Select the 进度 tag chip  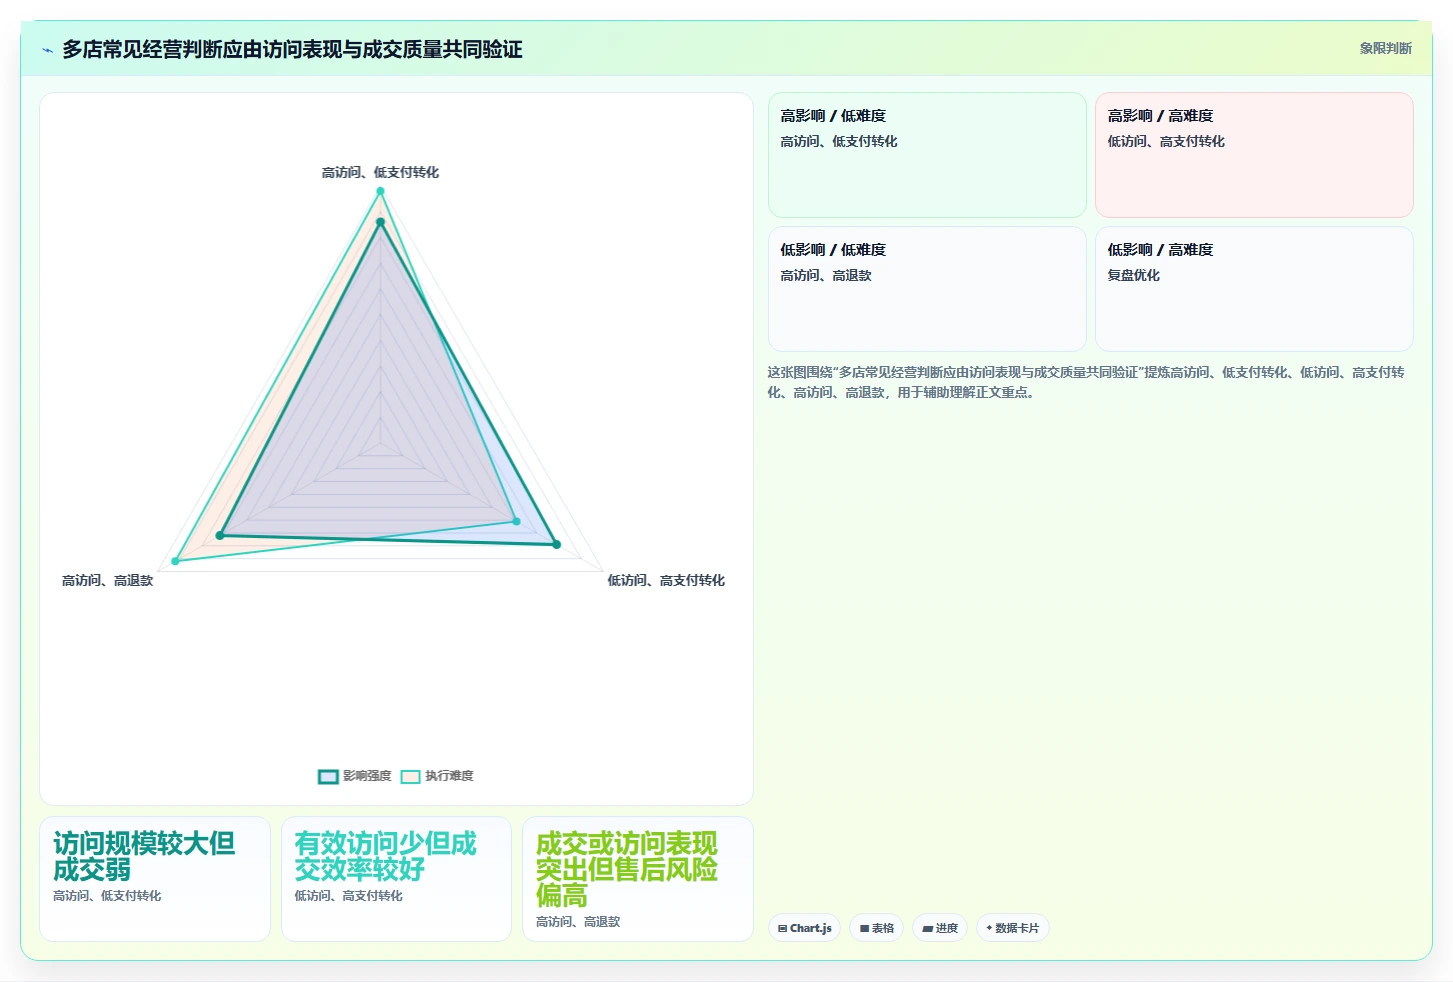pos(940,928)
